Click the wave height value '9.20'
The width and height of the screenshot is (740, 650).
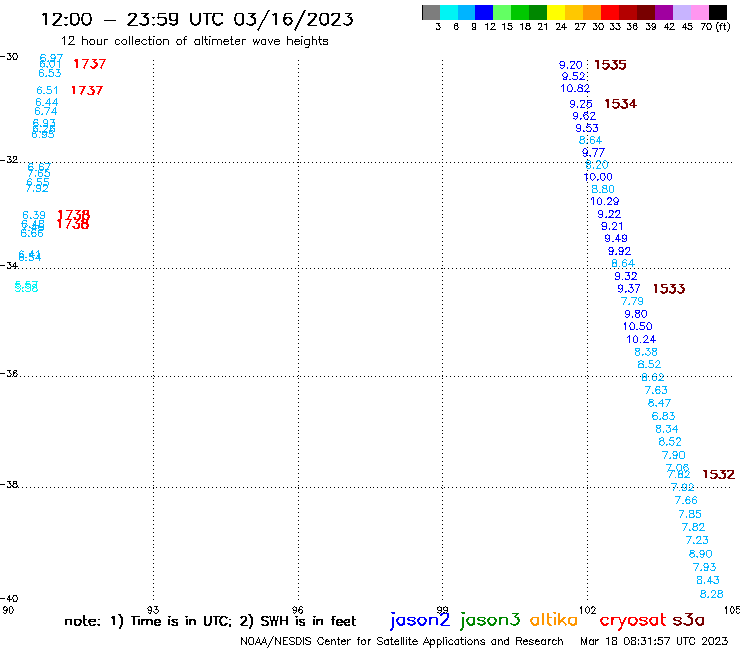coord(571,65)
